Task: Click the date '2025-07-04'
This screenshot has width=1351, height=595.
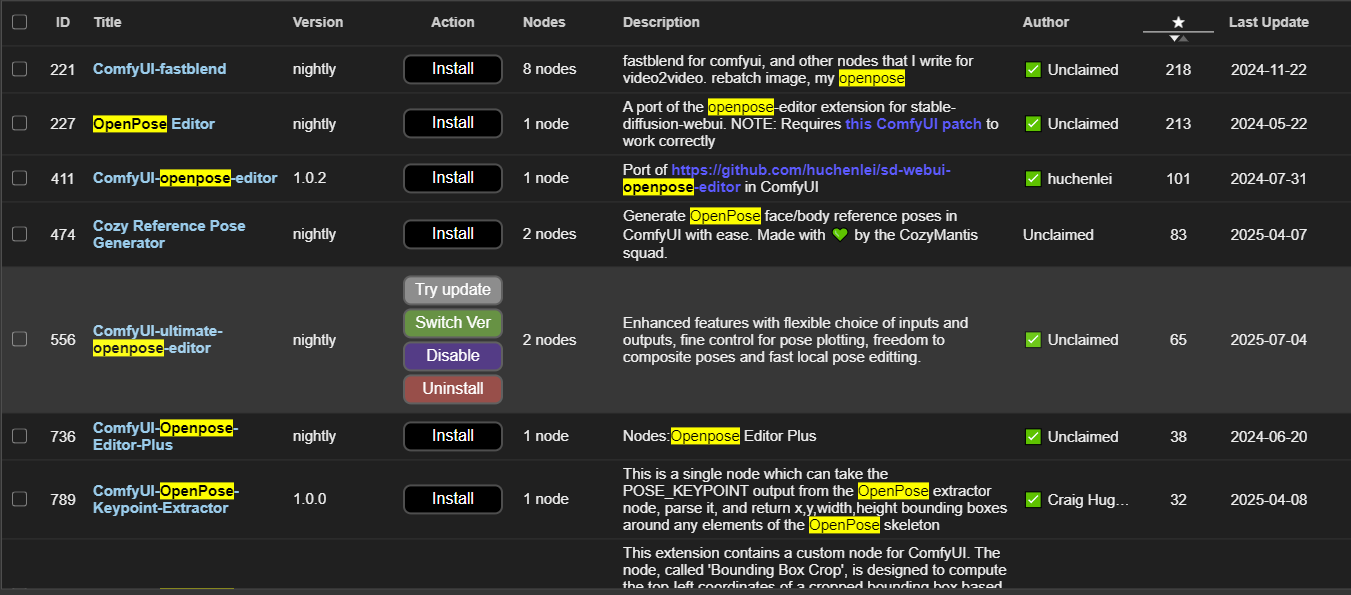Action: (x=1269, y=340)
